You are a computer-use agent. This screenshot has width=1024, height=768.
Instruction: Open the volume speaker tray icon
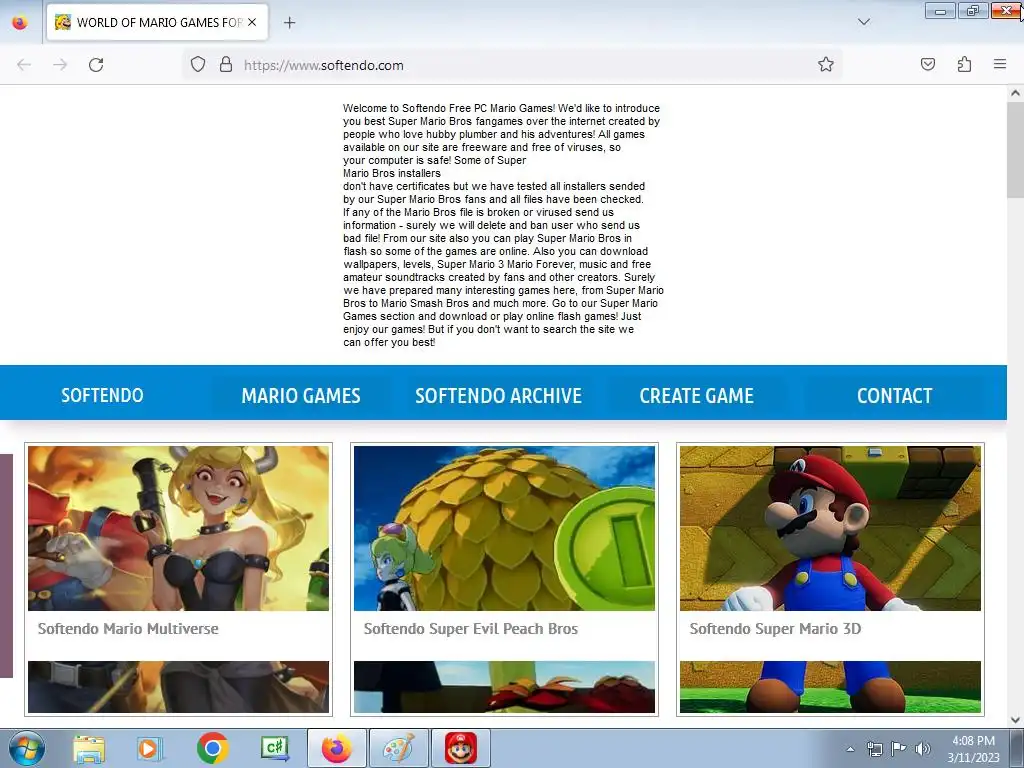point(923,749)
